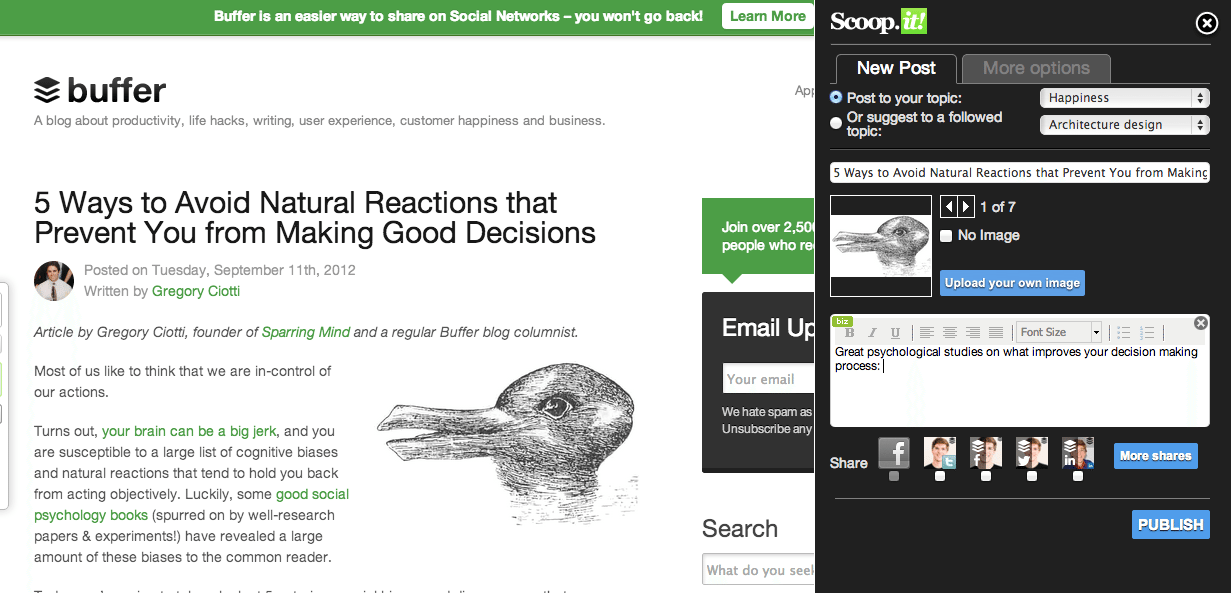The width and height of the screenshot is (1231, 593).
Task: Go to the next image with the right arrow
Action: (966, 207)
